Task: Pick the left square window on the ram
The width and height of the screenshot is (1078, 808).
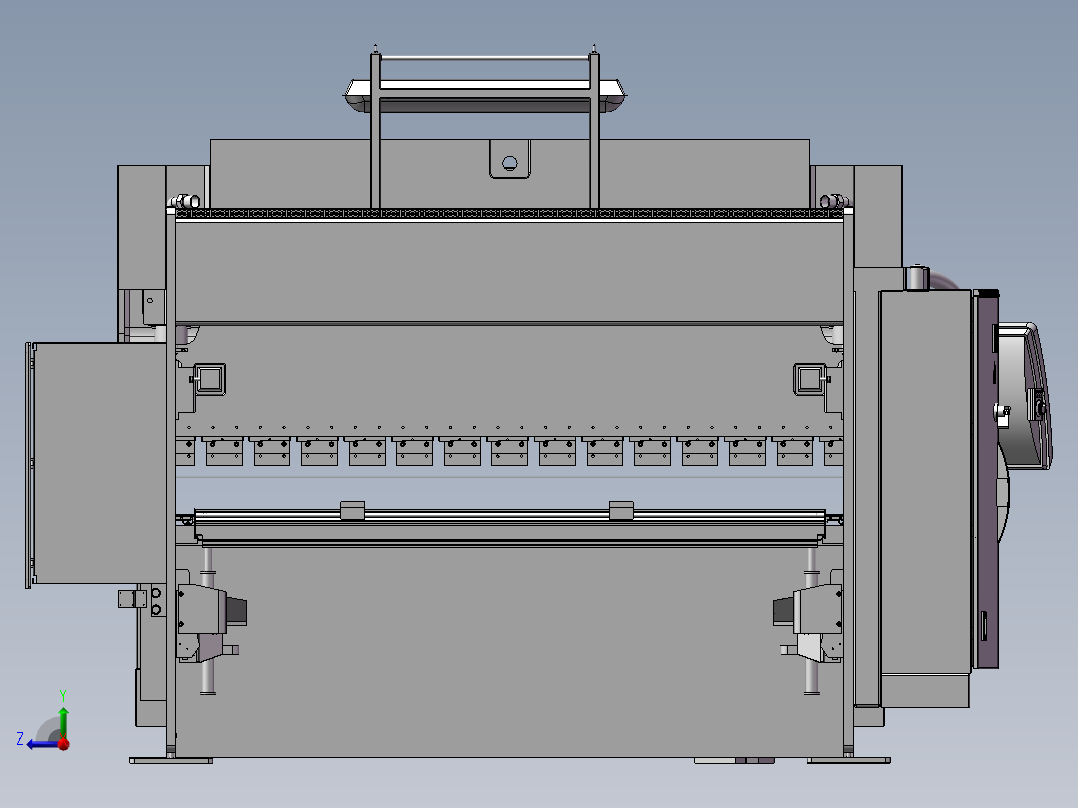Action: (x=210, y=379)
